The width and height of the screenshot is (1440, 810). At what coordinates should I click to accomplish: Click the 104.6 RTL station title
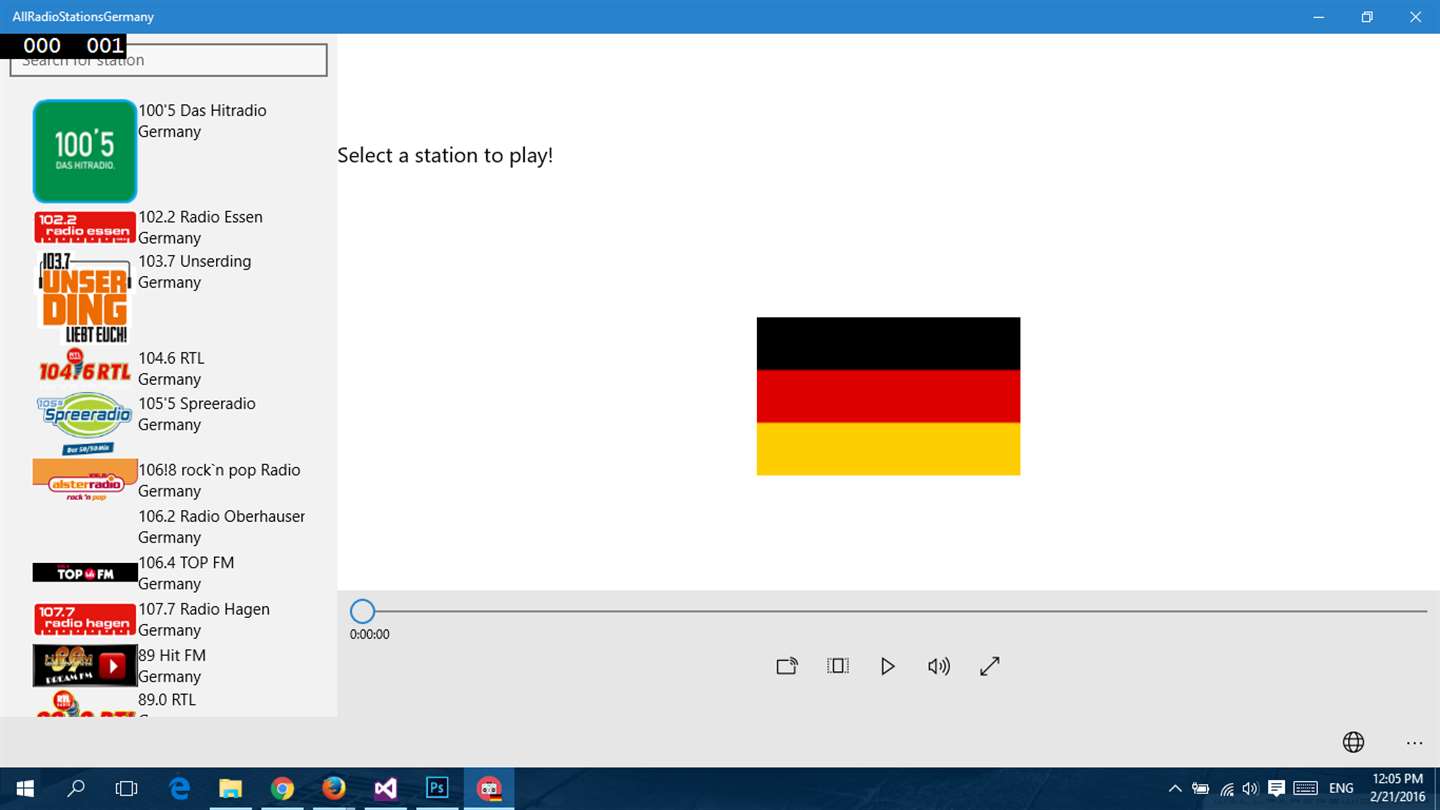pos(171,358)
